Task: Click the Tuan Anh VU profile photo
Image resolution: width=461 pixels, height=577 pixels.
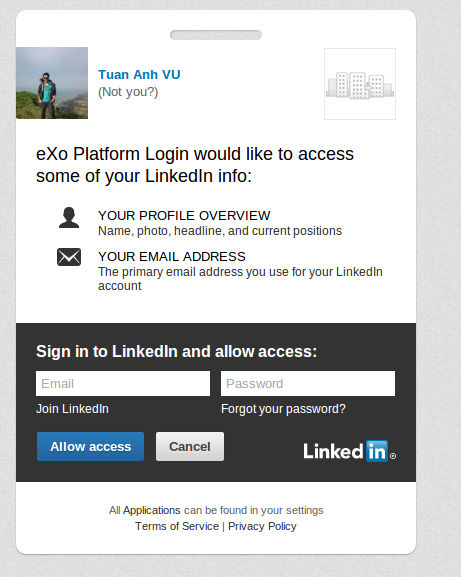Action: [52, 83]
